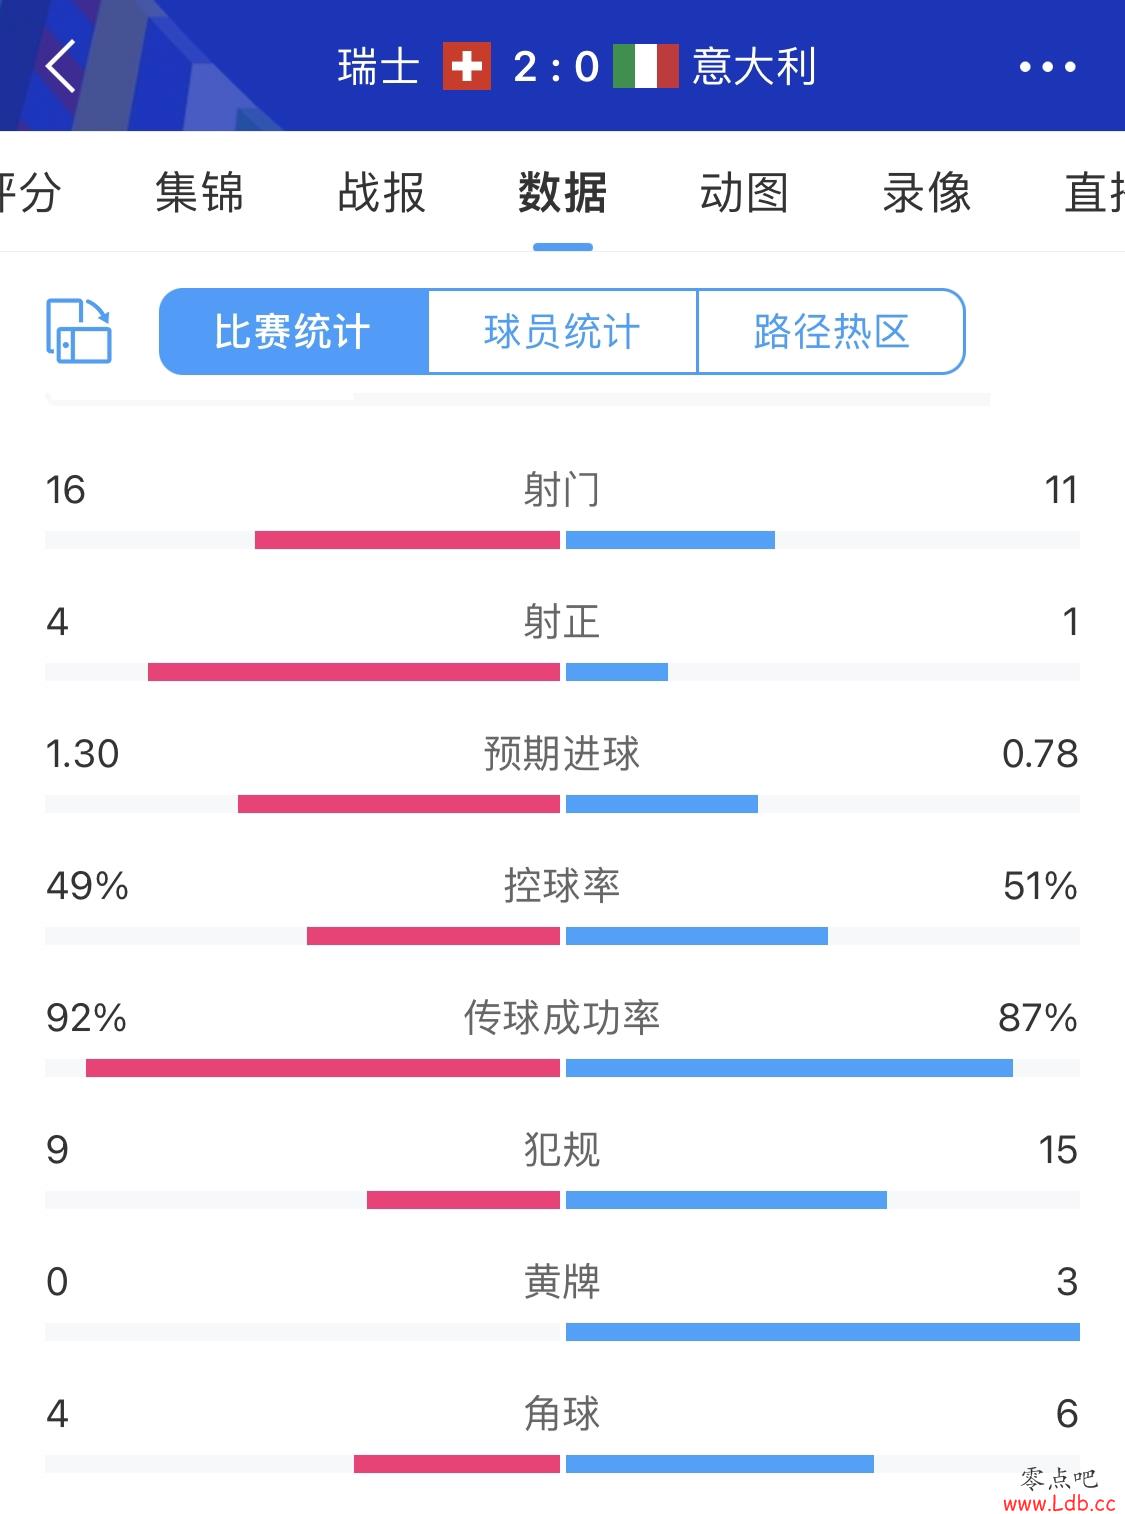This screenshot has width=1125, height=1514.
Task: Select the 球员统计 segment
Action: [562, 332]
